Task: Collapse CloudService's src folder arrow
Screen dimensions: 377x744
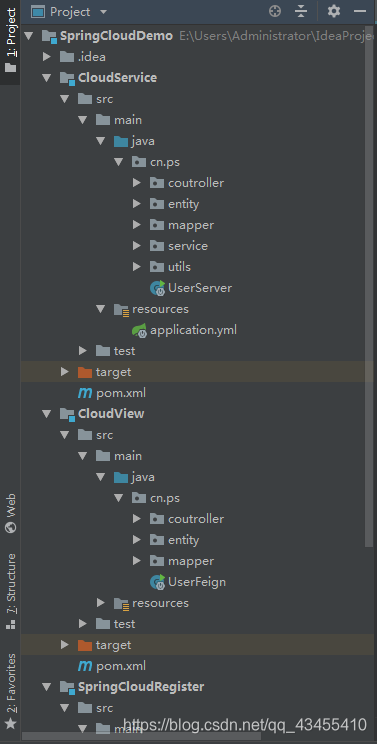Action: click(64, 99)
